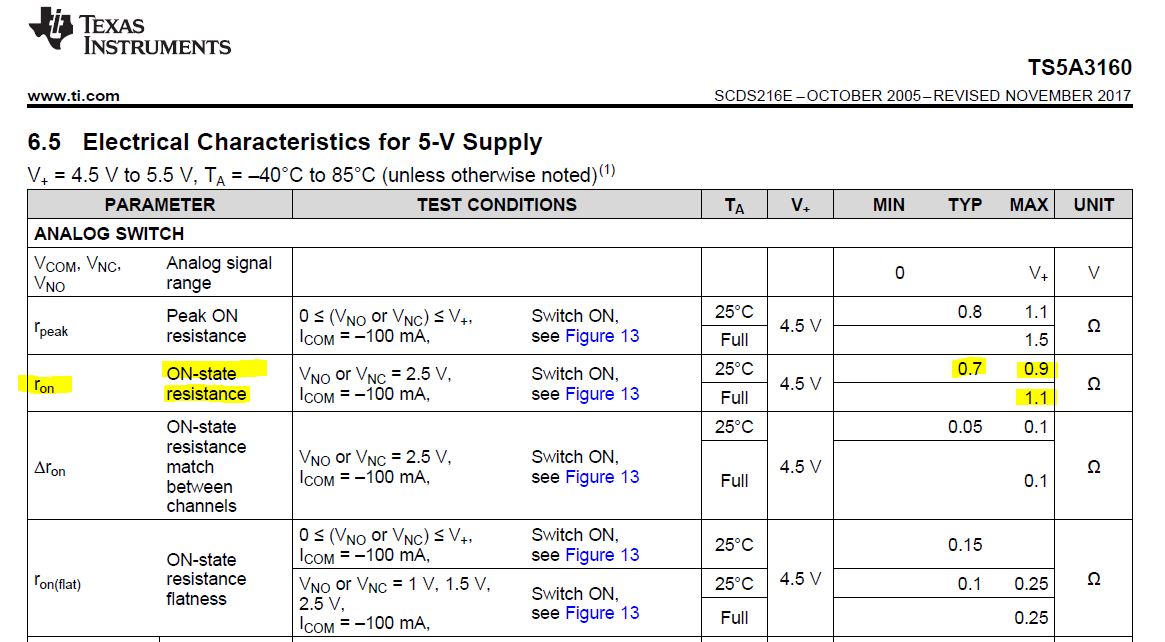Click the TEST CONDITIONS column header
The width and height of the screenshot is (1165, 642).
pos(496,204)
